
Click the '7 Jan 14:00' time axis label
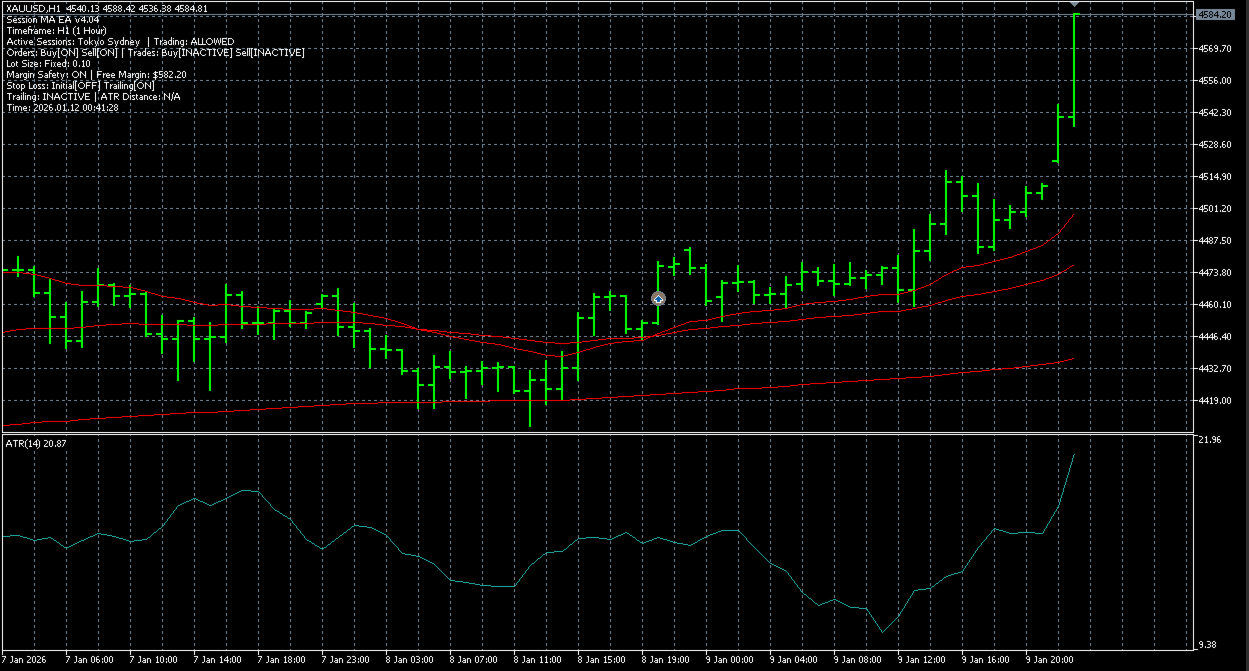click(218, 660)
